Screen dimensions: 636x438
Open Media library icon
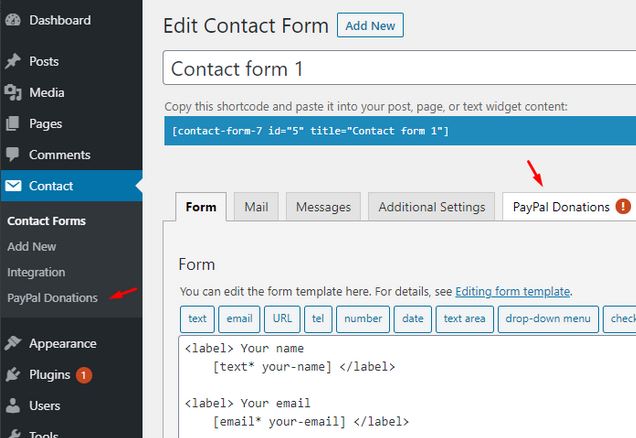(13, 92)
